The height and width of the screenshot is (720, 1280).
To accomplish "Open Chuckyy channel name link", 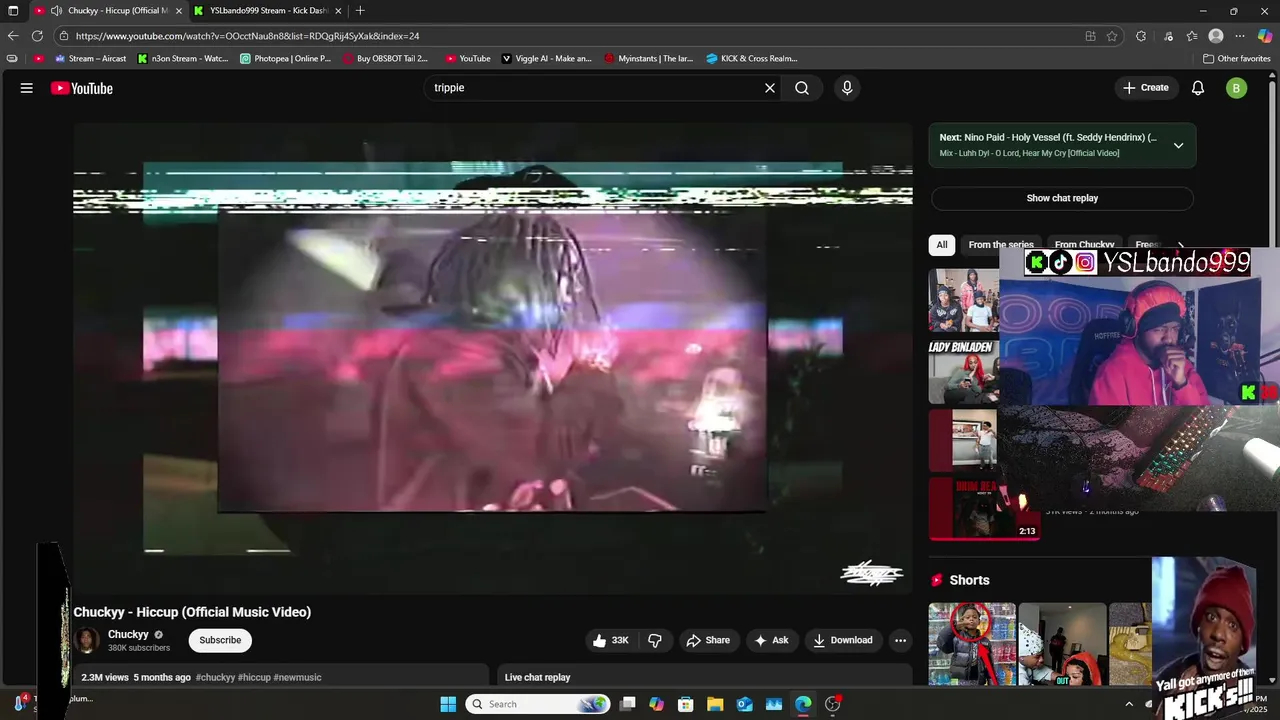I will pyautogui.click(x=128, y=634).
